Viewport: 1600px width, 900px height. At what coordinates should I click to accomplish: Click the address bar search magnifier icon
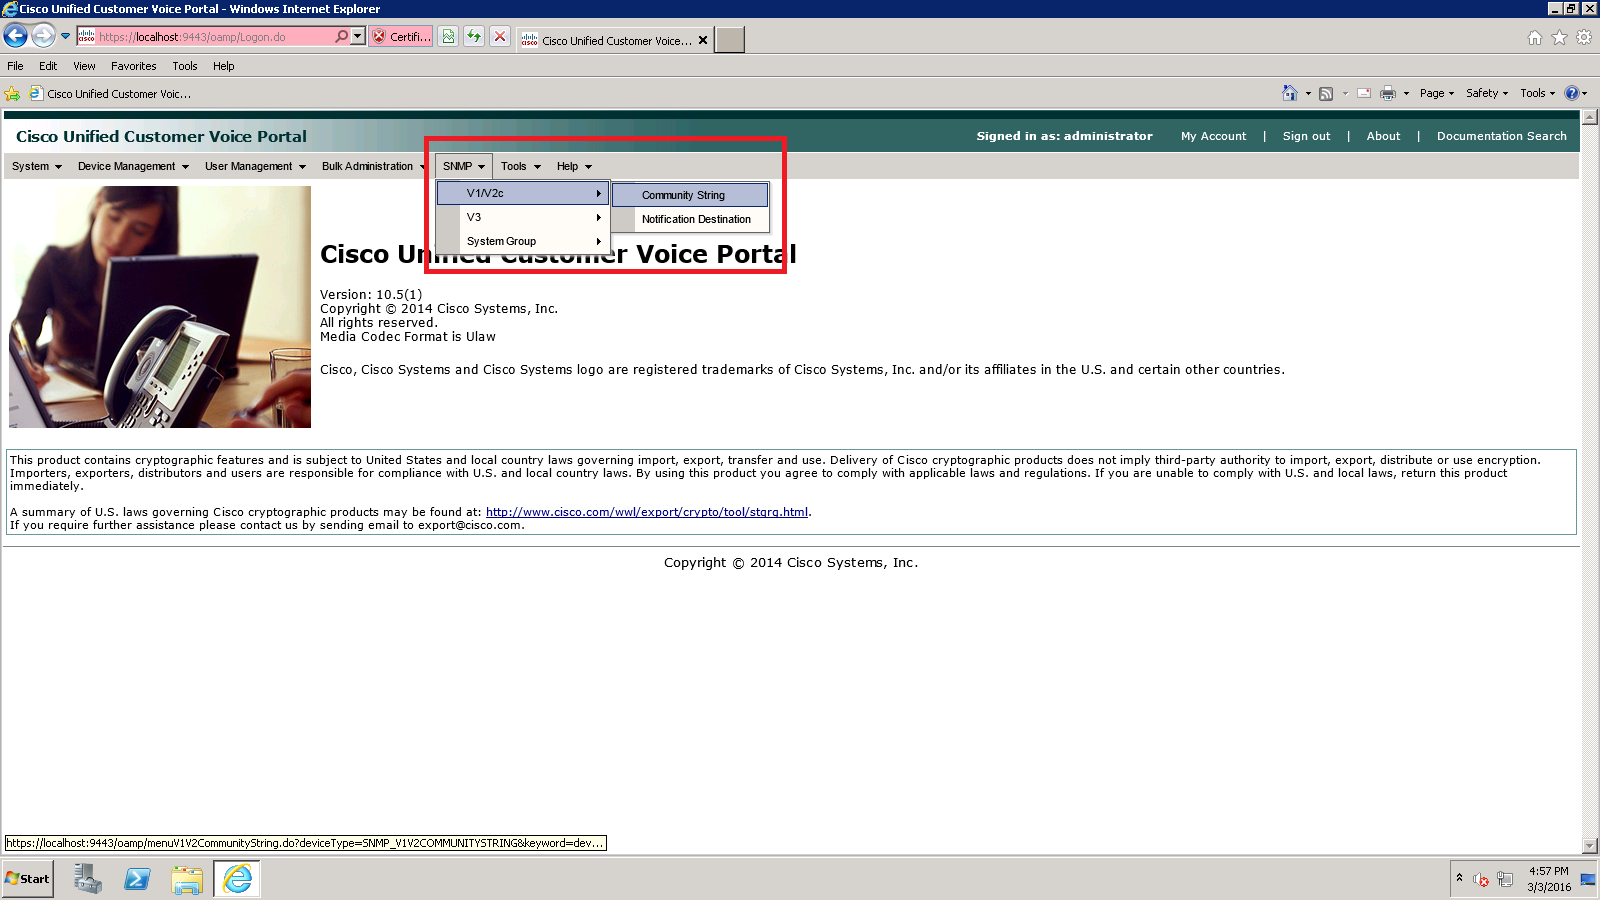pos(342,36)
